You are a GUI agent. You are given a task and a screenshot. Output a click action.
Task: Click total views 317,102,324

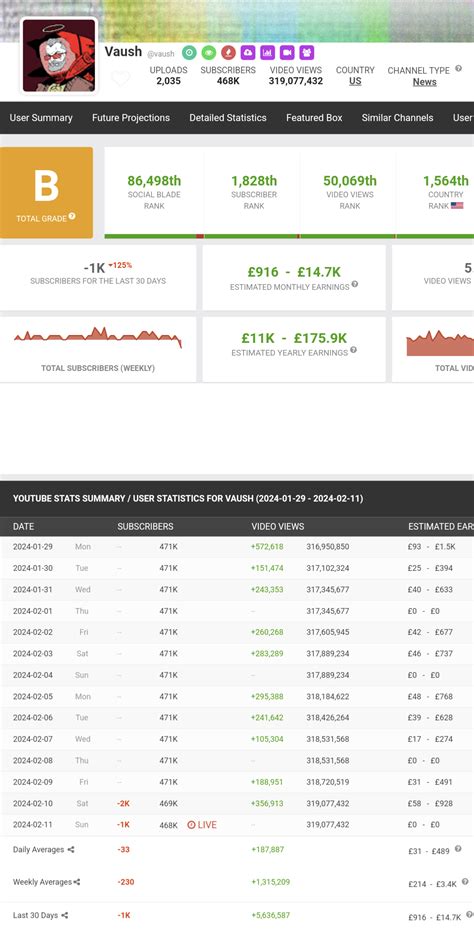click(x=327, y=568)
